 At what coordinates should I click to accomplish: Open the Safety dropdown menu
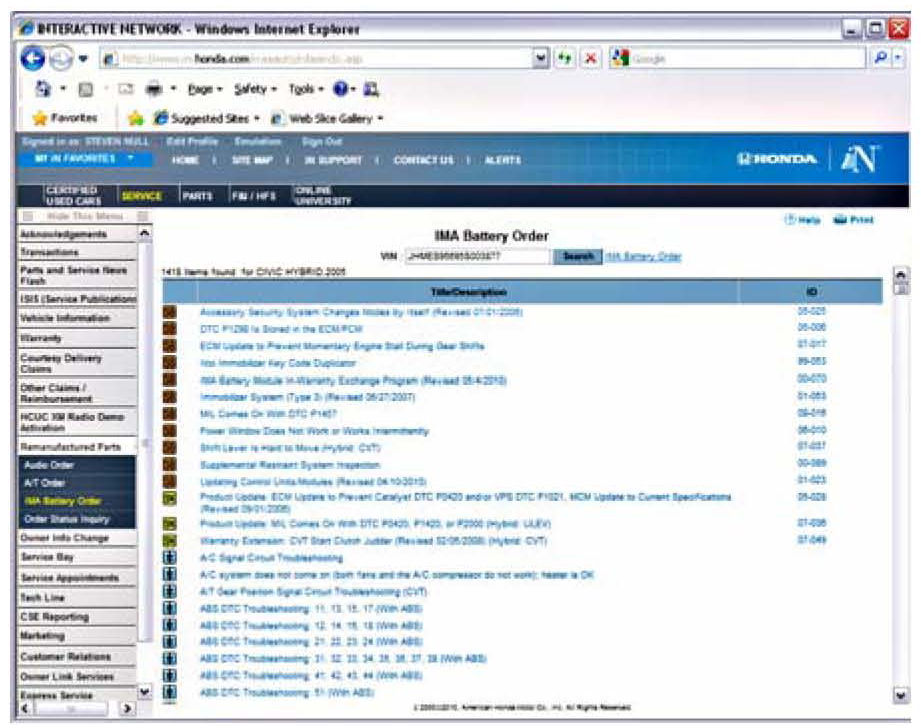pos(255,89)
